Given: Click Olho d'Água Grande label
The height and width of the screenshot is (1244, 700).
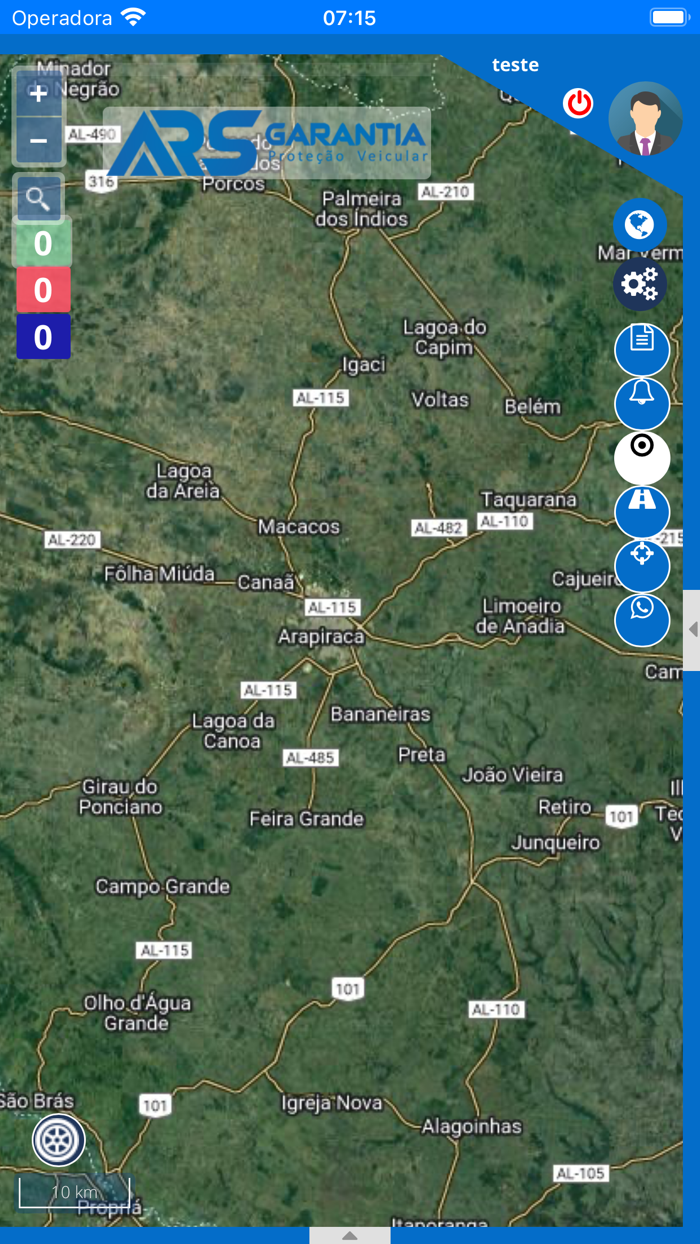Looking at the screenshot, I should click(x=137, y=1012).
